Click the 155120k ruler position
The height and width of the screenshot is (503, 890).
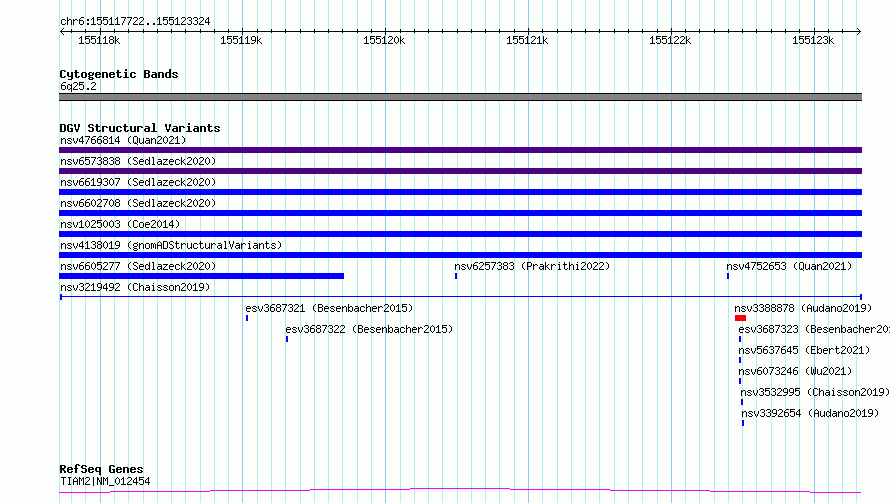[384, 40]
